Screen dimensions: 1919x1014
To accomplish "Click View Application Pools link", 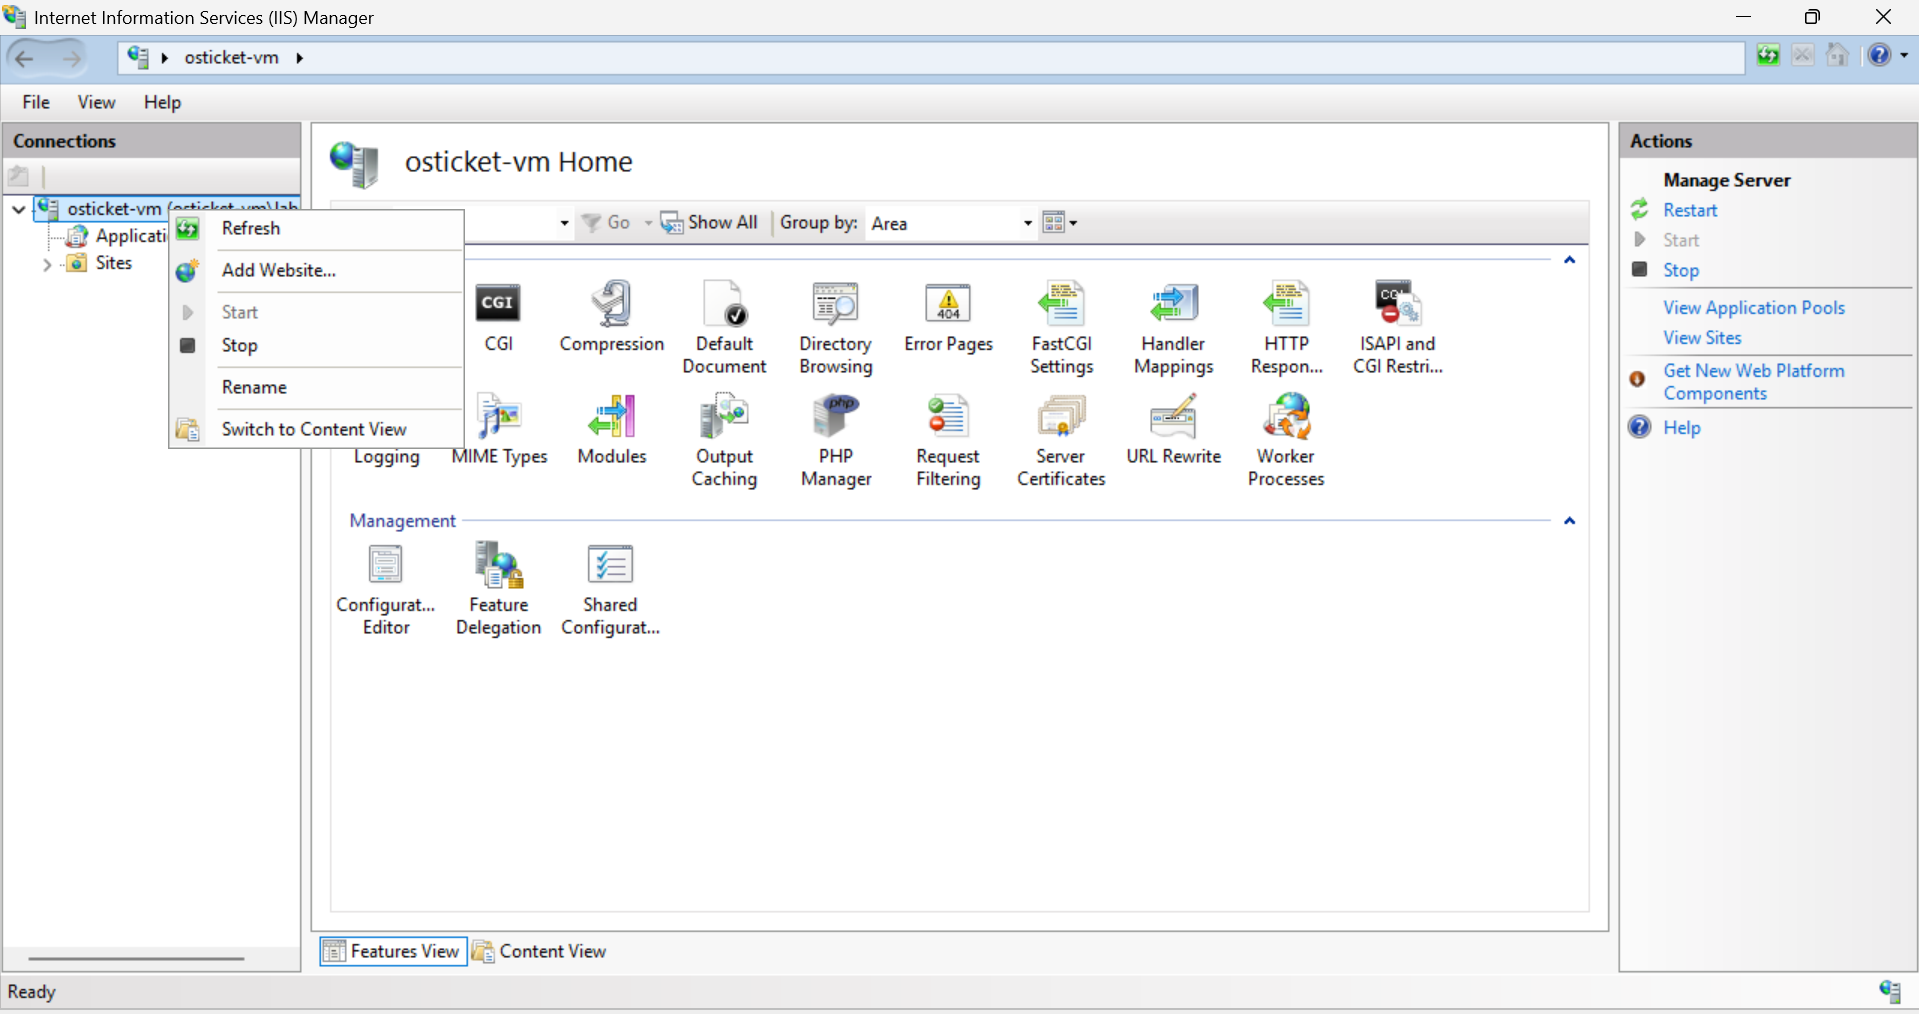I will (x=1754, y=308).
